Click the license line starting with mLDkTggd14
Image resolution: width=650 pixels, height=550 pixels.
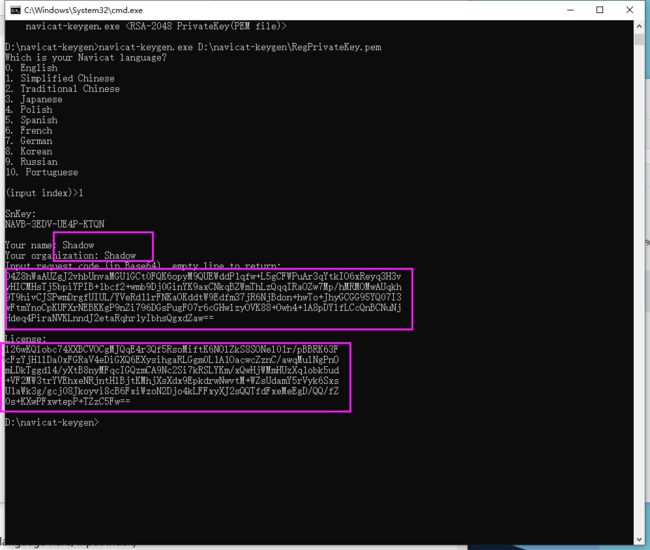tap(172, 370)
